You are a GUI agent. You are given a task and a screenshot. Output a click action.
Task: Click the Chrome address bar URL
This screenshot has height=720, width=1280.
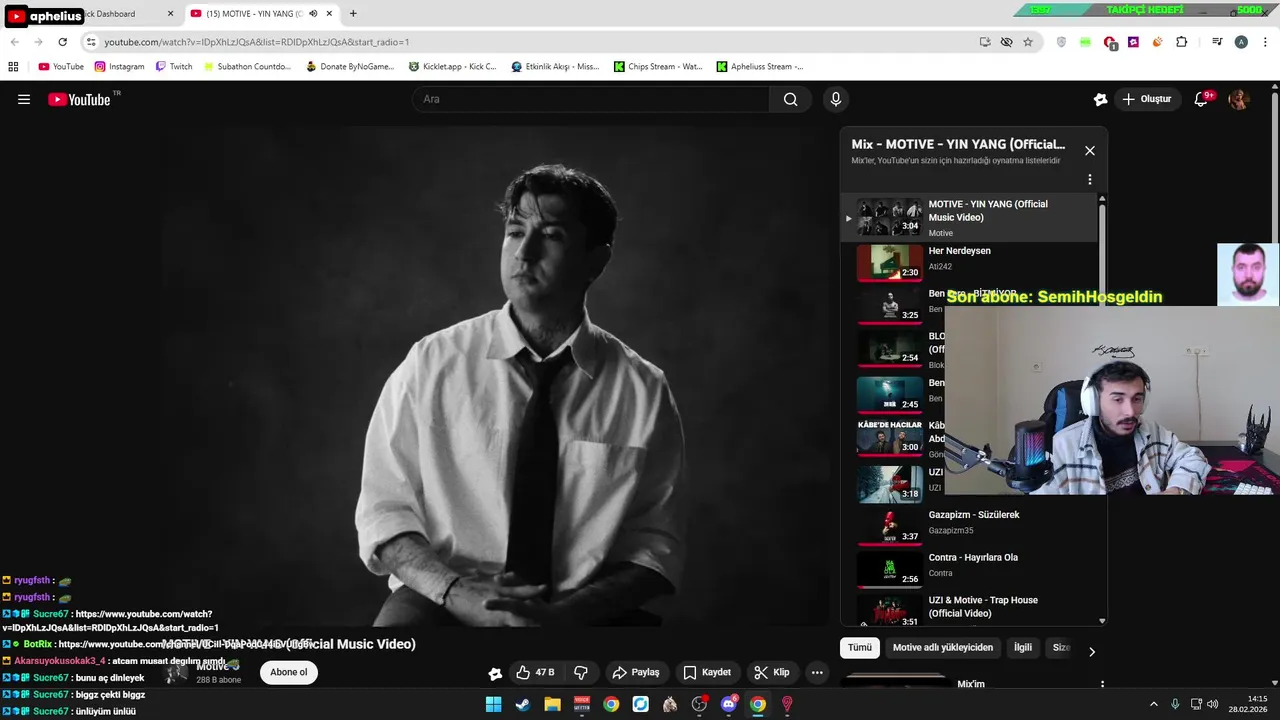pos(257,42)
